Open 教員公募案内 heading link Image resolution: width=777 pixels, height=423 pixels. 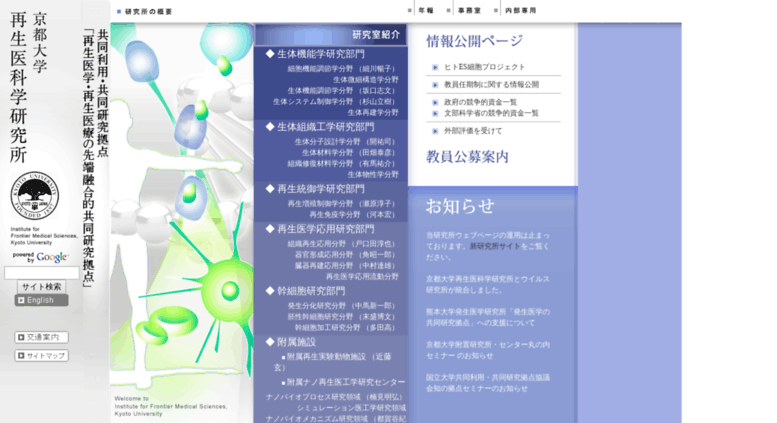467,157
